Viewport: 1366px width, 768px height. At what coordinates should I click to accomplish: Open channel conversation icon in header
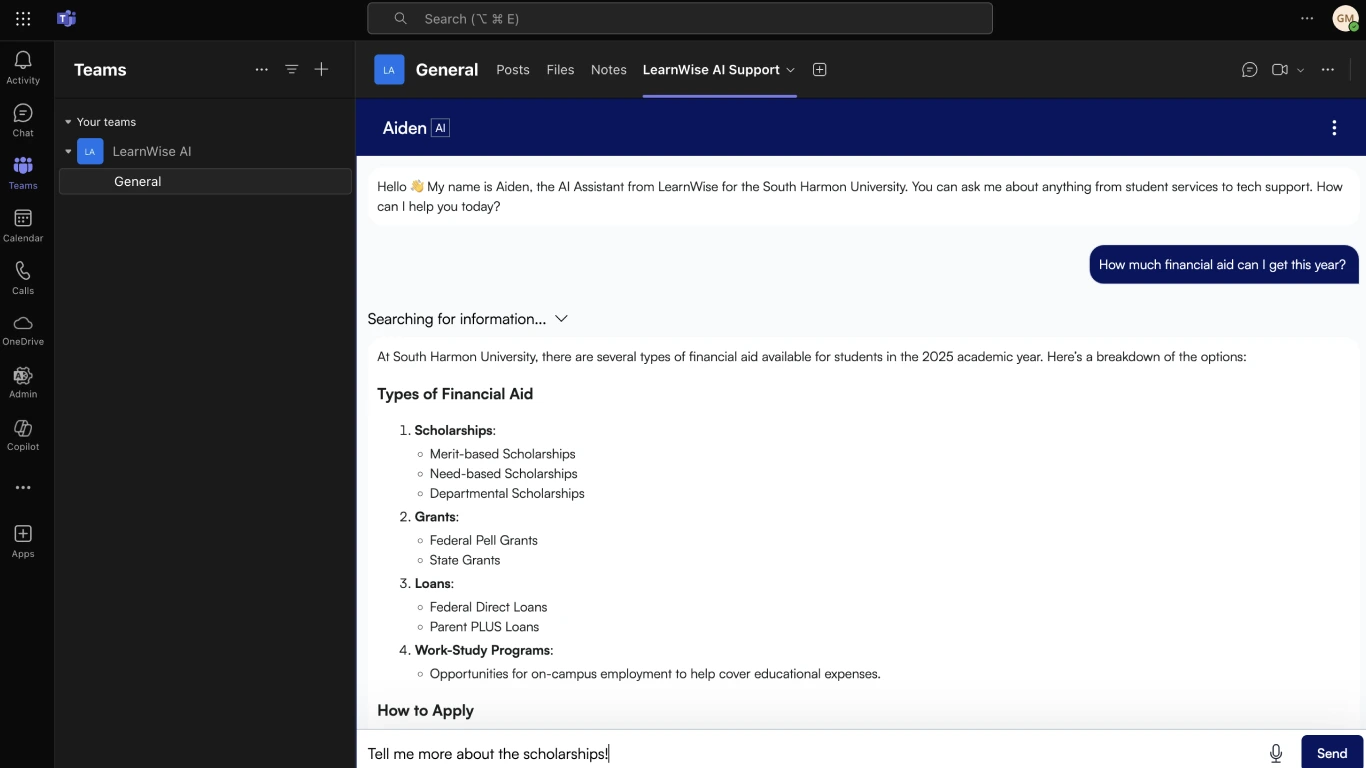click(1250, 70)
